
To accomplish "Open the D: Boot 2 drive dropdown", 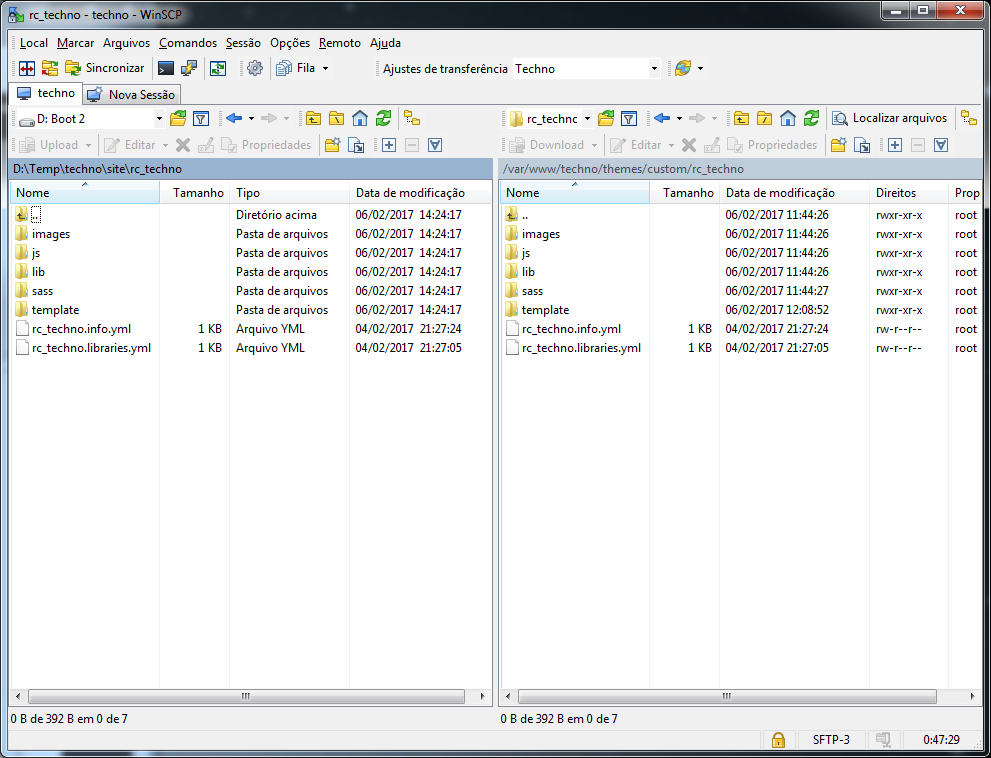I will (x=160, y=119).
